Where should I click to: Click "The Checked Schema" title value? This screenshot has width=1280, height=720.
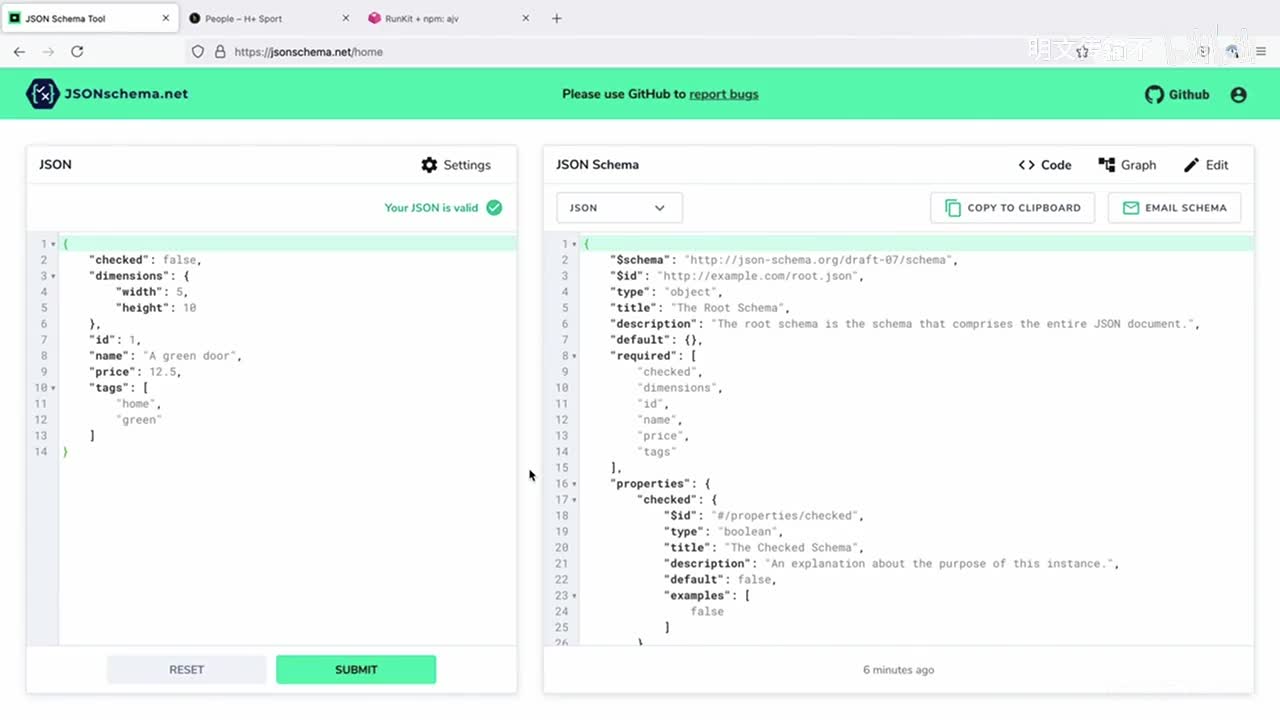point(792,548)
